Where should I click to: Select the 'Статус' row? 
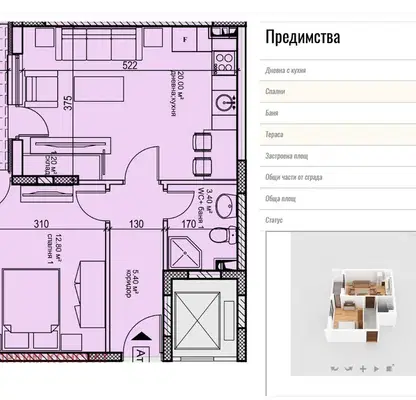click(x=338, y=220)
